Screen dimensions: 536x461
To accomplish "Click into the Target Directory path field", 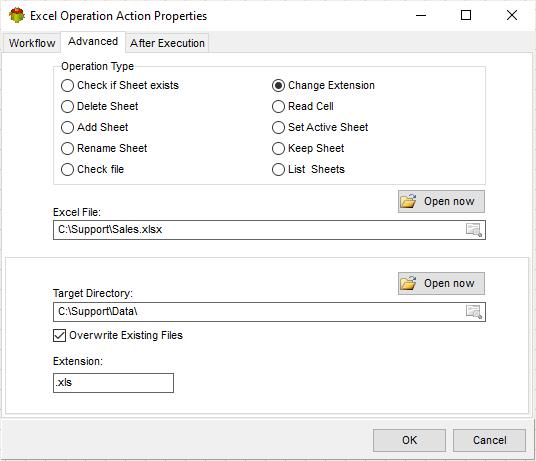I will click(269, 312).
